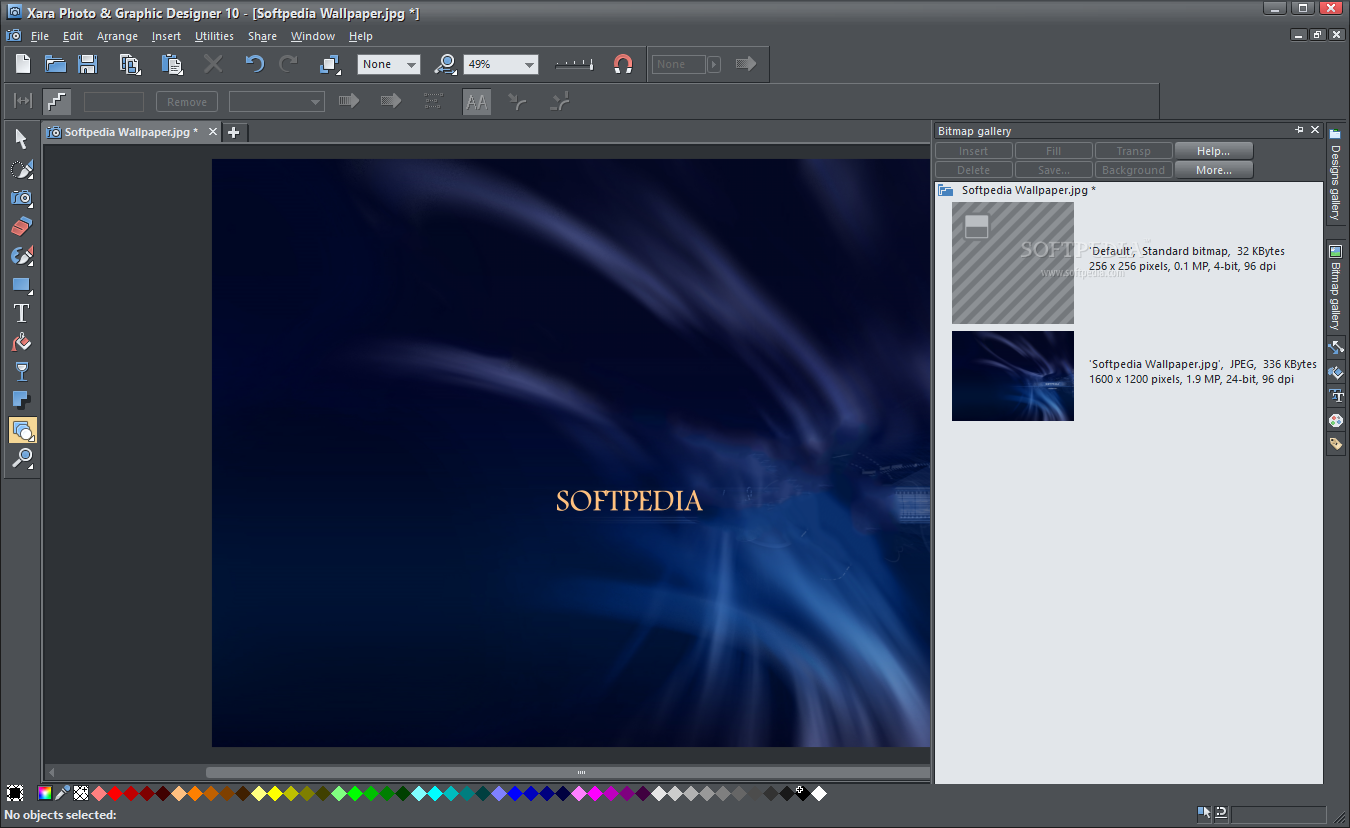Click the ruler-style Options icon beside Snap
1350x828 pixels.
tap(574, 64)
